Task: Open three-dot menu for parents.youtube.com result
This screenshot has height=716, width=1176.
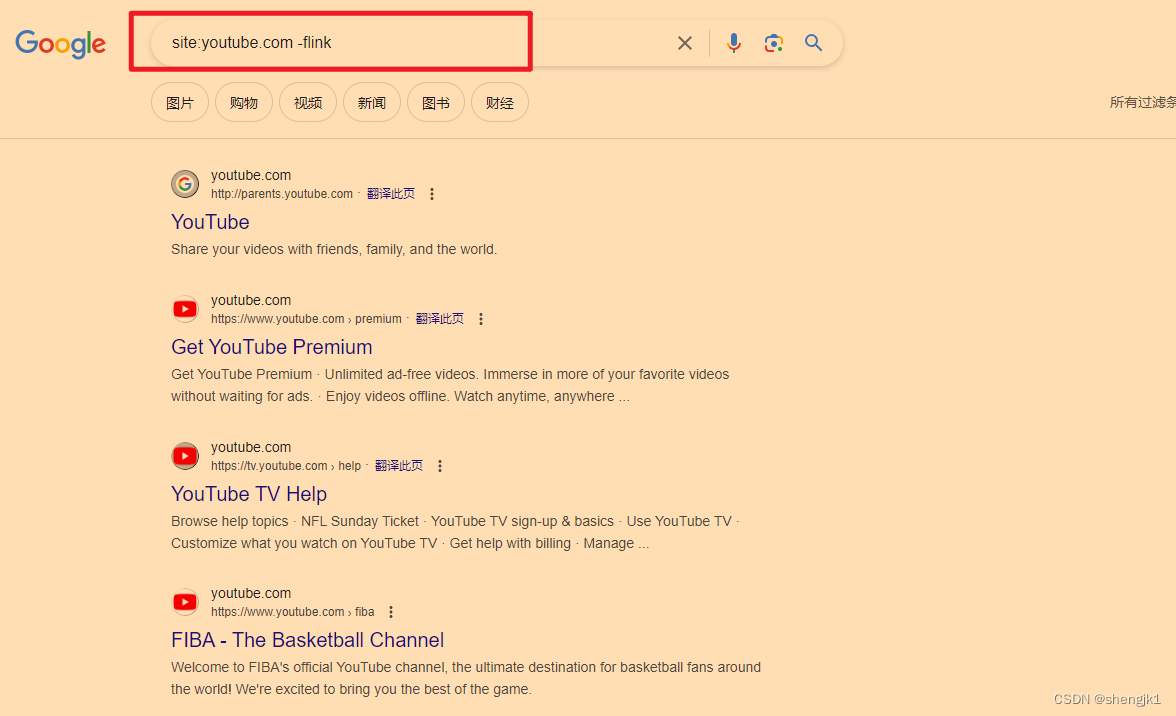Action: point(431,194)
